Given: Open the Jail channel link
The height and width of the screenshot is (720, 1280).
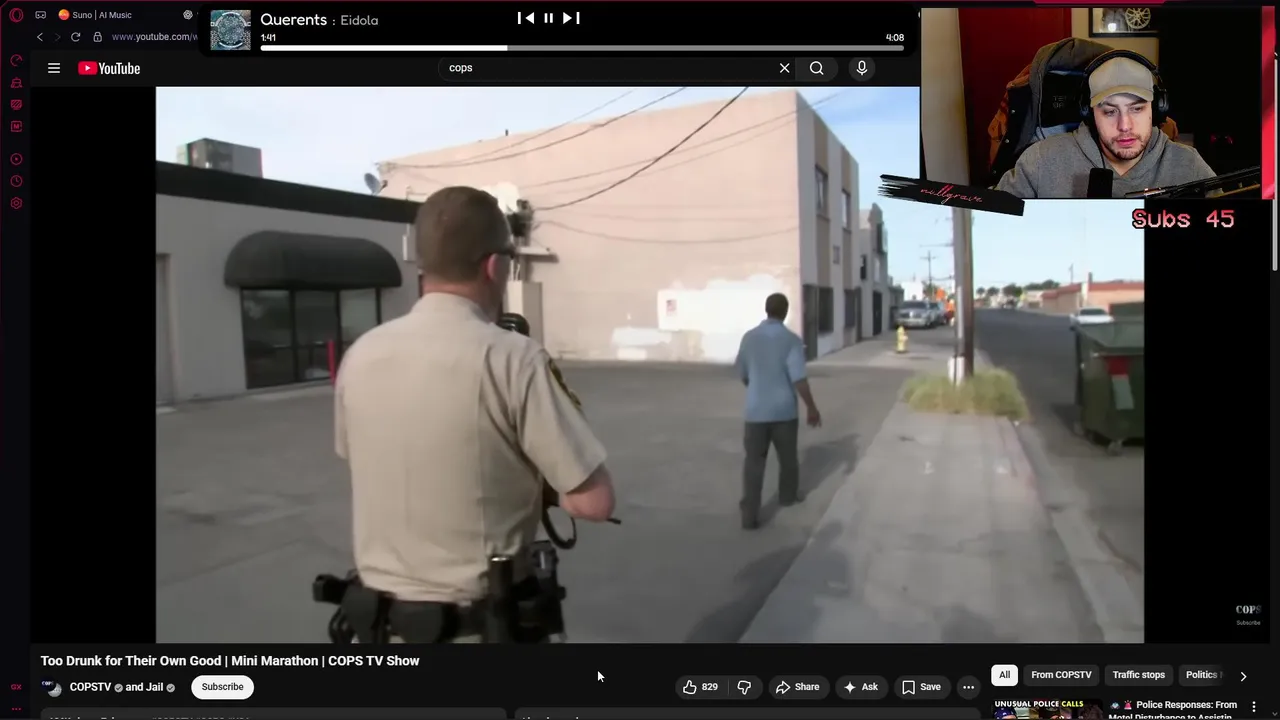Looking at the screenshot, I should click(154, 687).
